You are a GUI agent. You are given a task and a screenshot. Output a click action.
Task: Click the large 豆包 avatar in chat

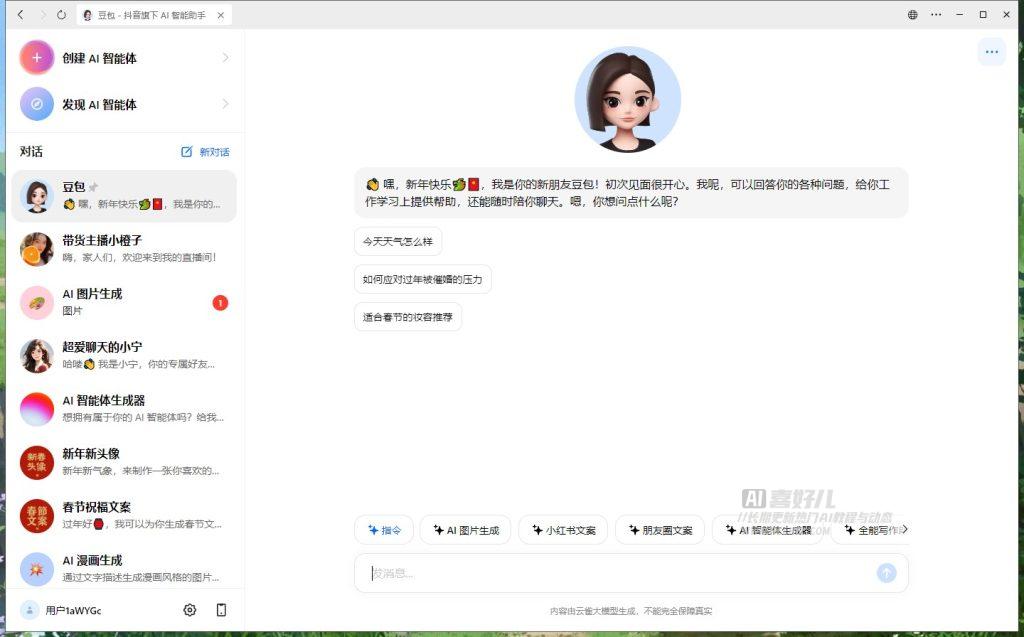pos(628,99)
